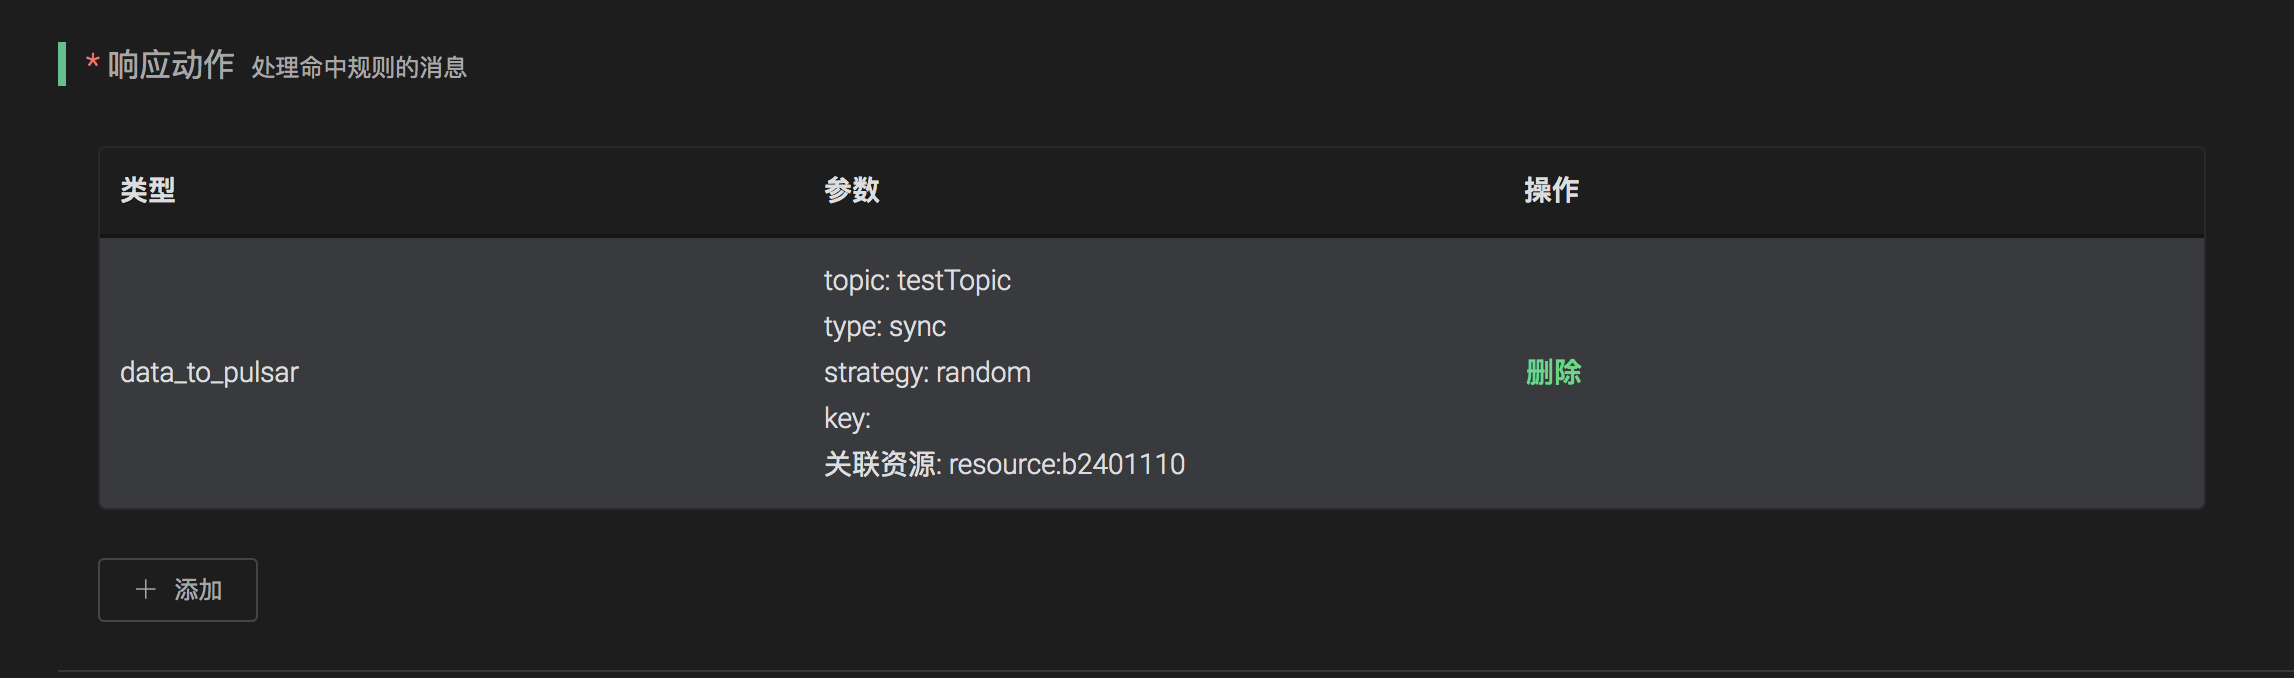Click the red required asterisk beside 响应动作

click(92, 65)
